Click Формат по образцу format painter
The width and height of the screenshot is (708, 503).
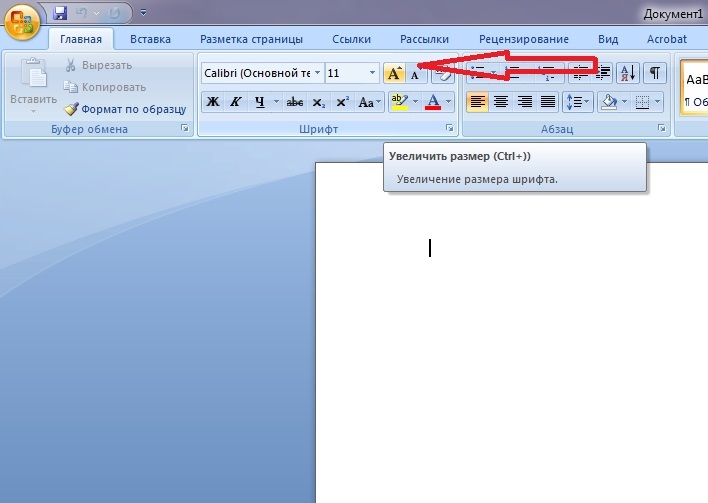pos(125,109)
